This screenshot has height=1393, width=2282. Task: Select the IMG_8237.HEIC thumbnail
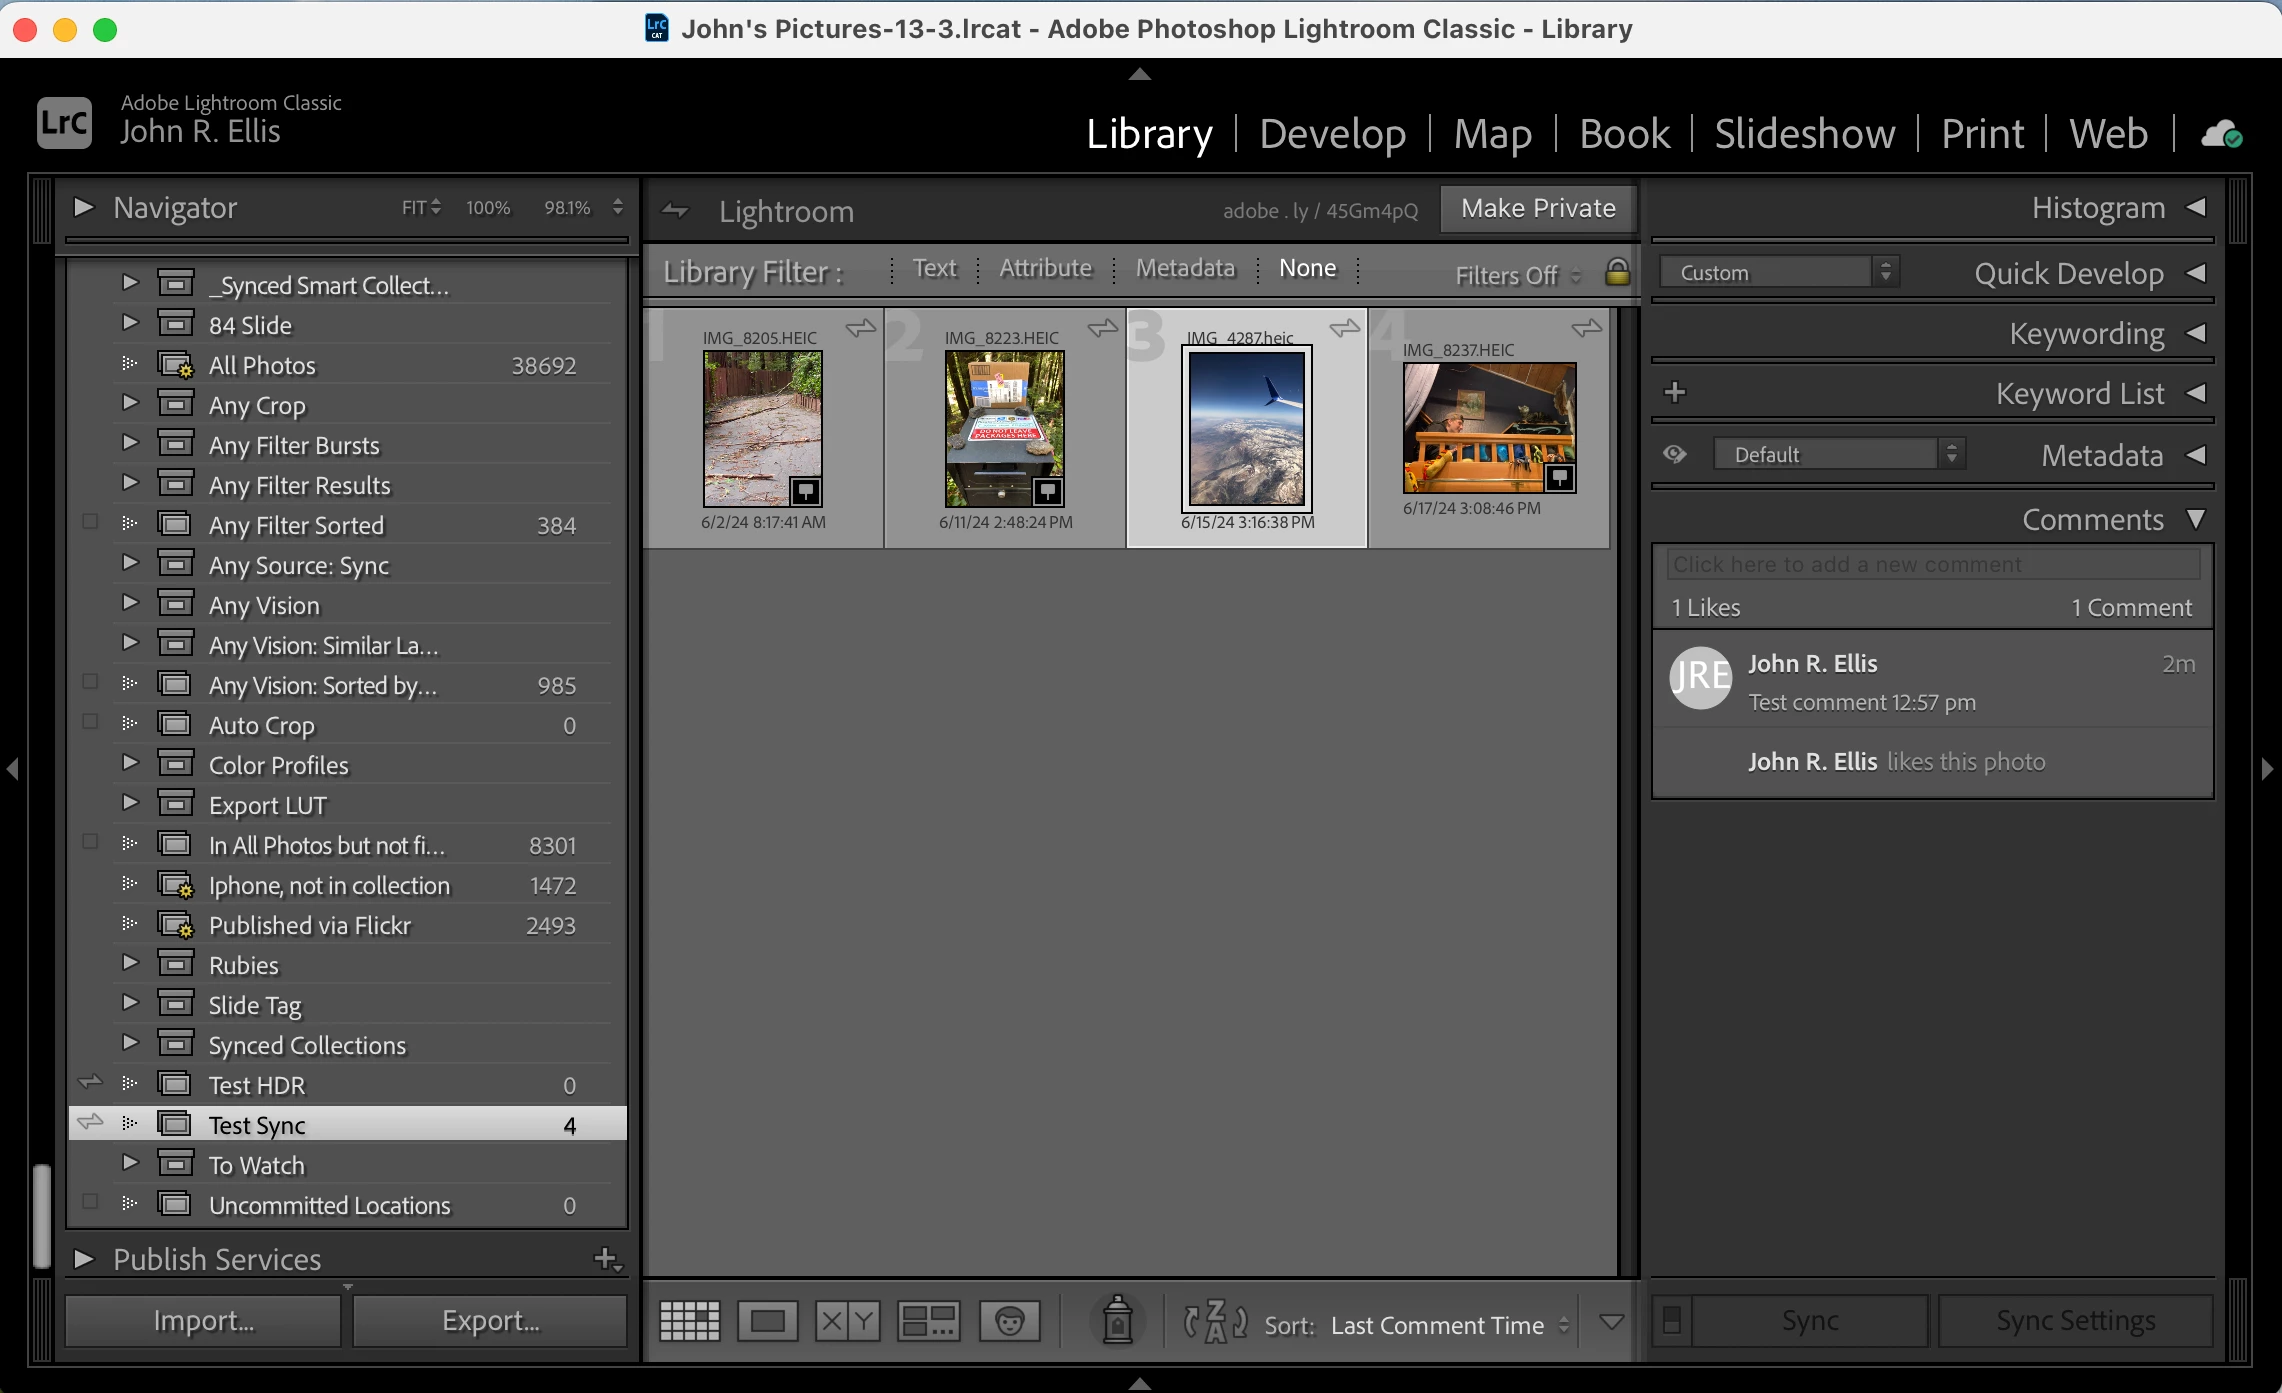1488,427
